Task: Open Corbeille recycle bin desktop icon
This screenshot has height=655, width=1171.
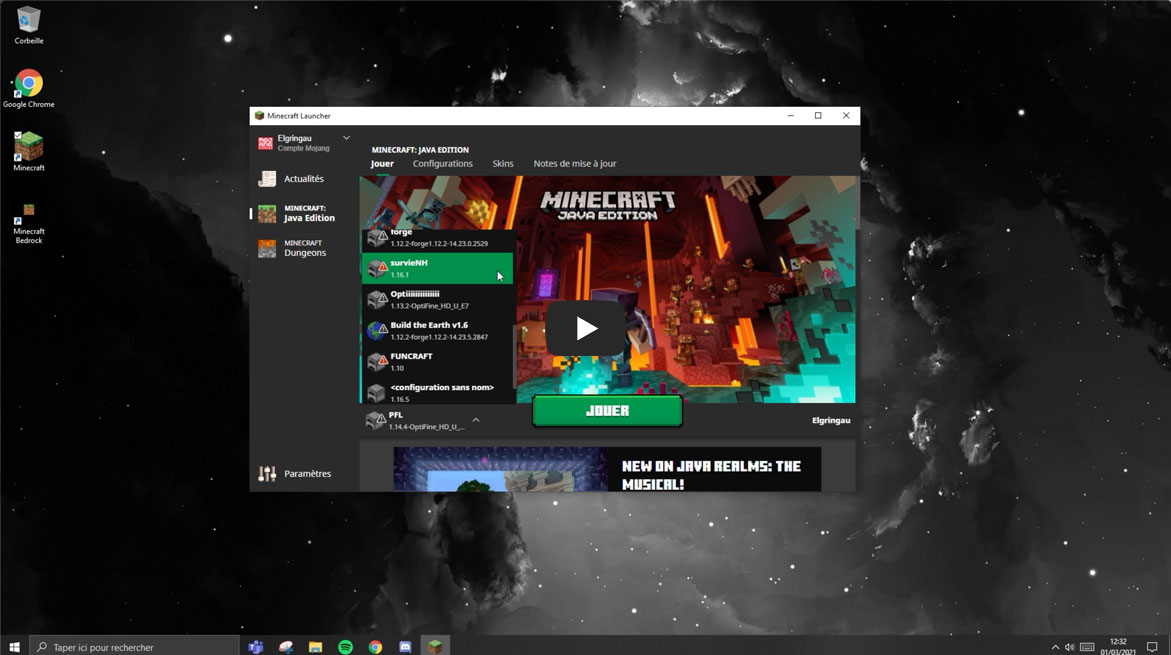Action: coord(28,25)
